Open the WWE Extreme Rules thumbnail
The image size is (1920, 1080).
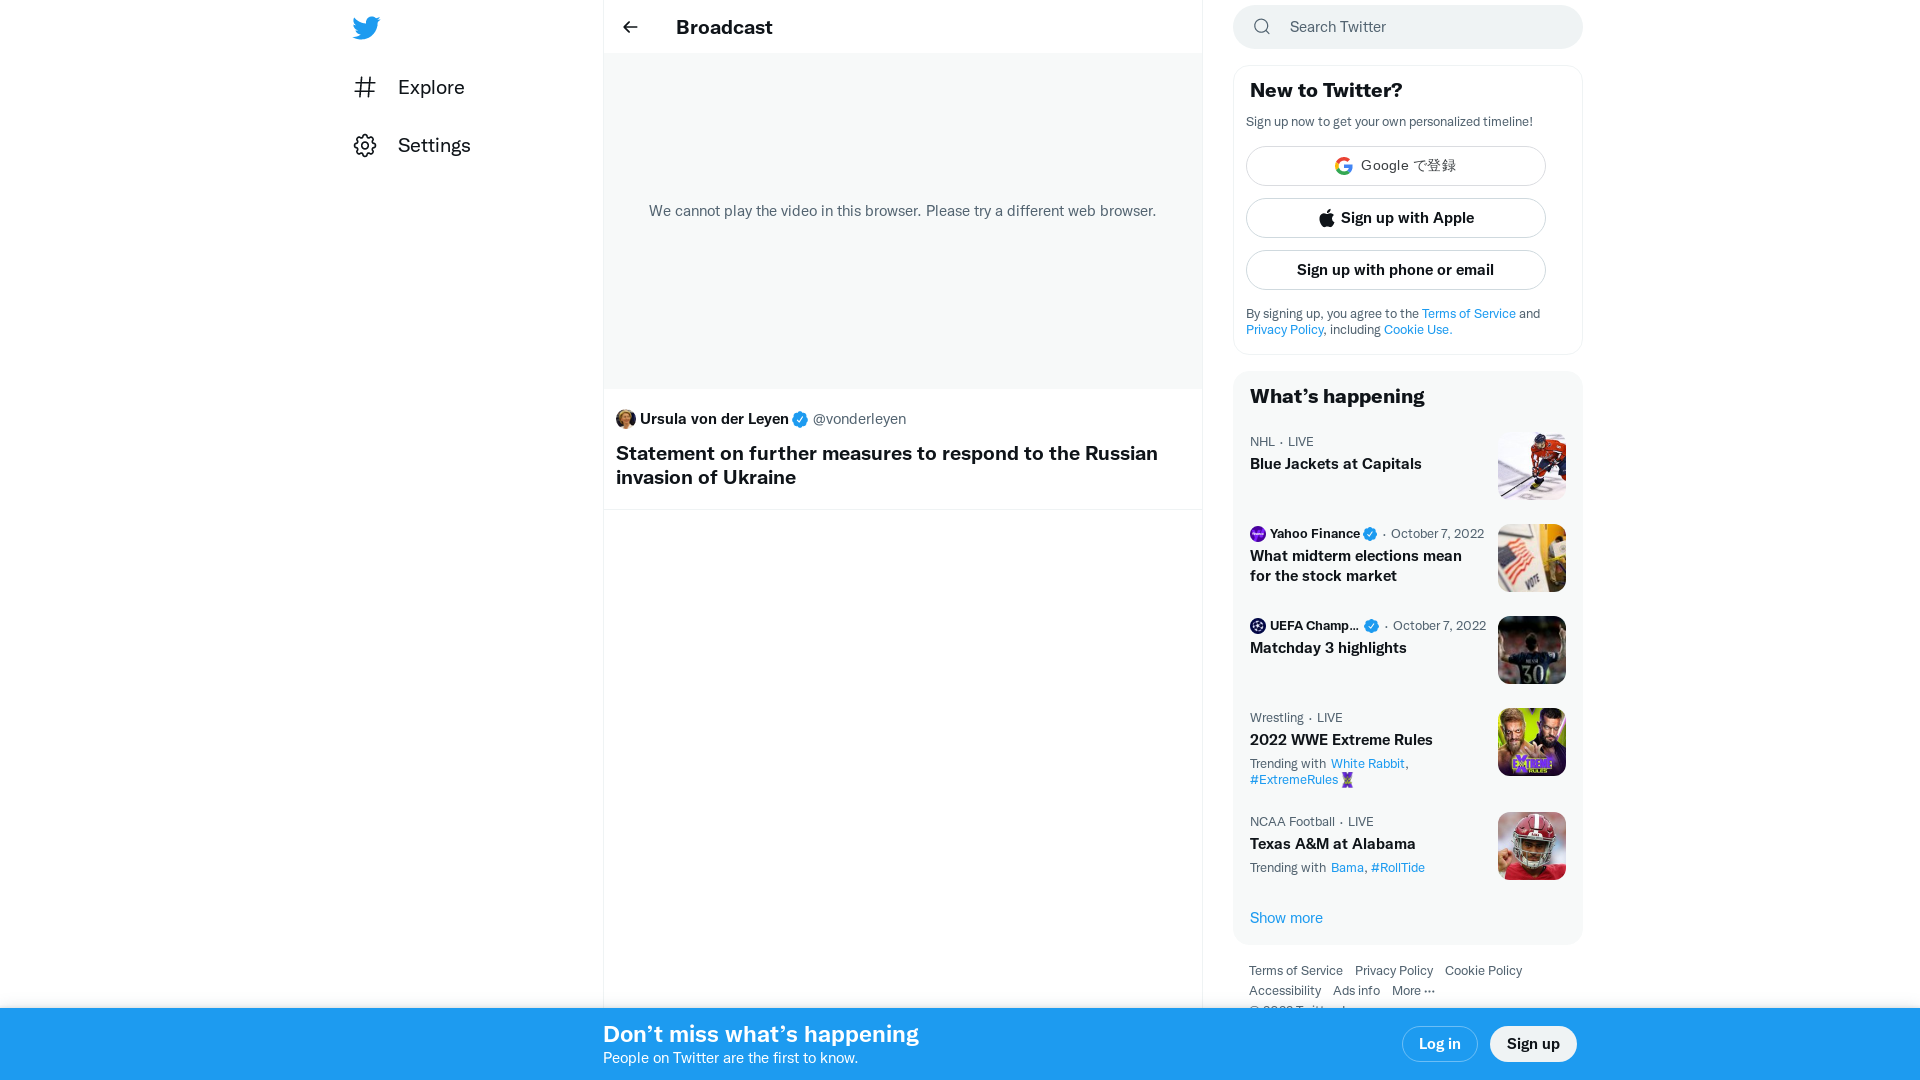[1532, 742]
